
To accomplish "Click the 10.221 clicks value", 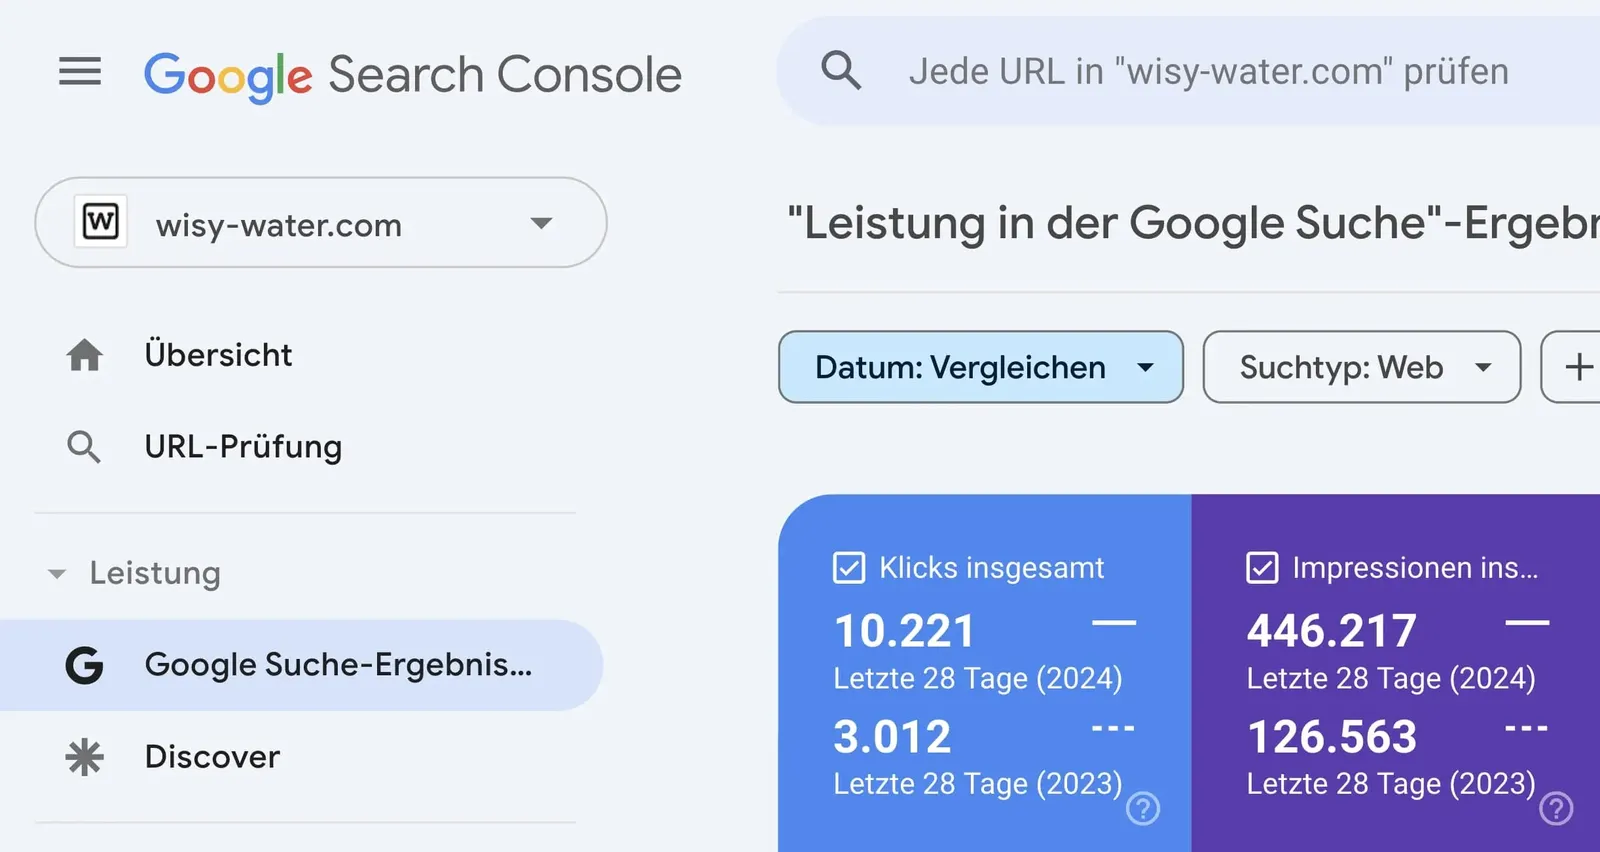I will tap(904, 631).
